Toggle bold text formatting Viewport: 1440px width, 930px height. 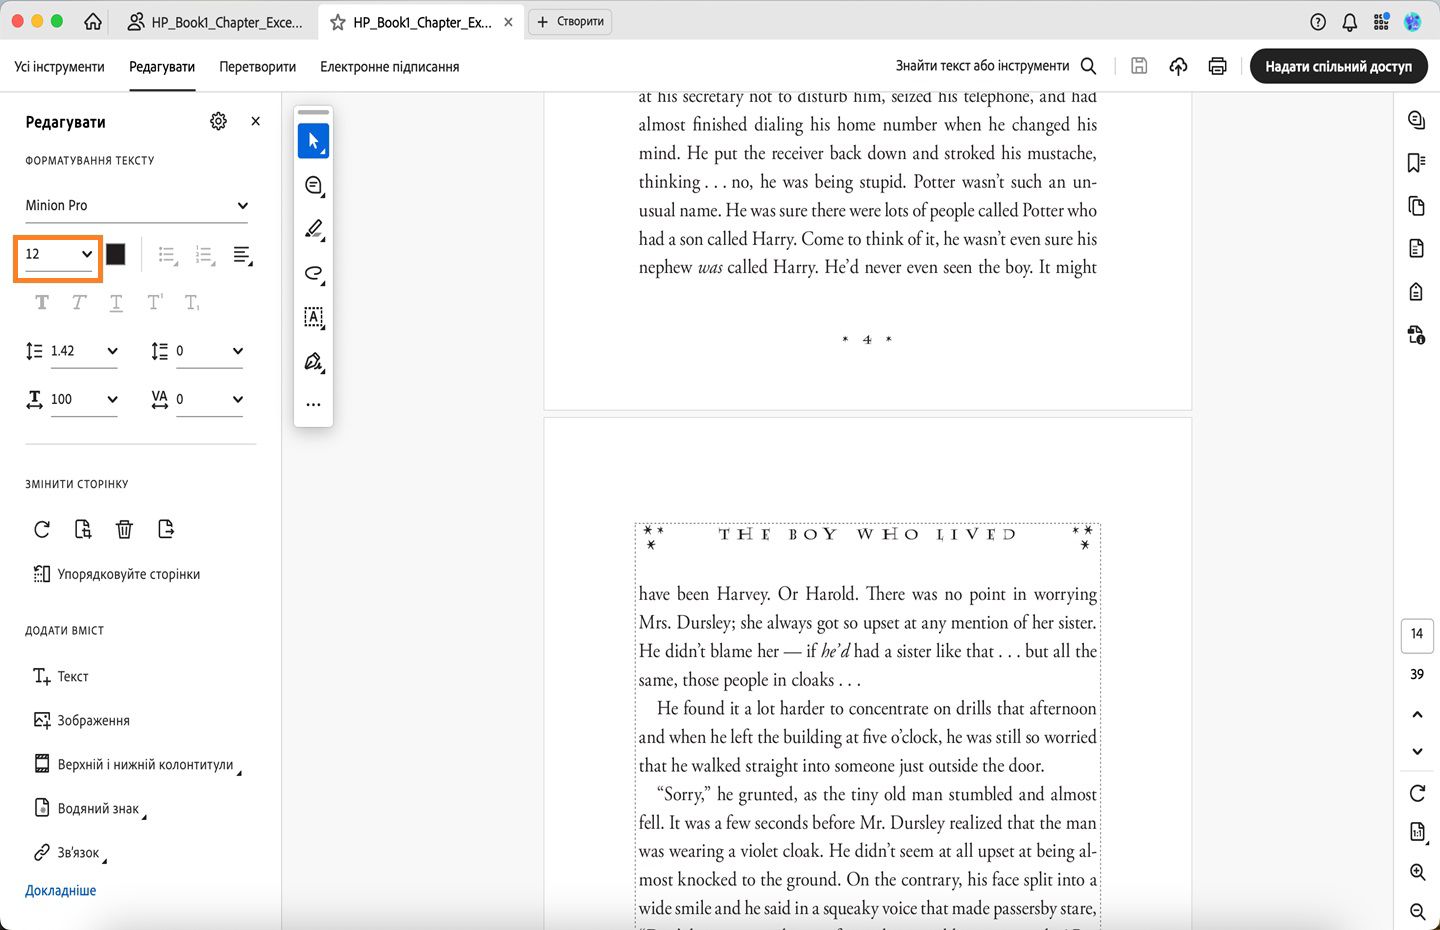(42, 302)
